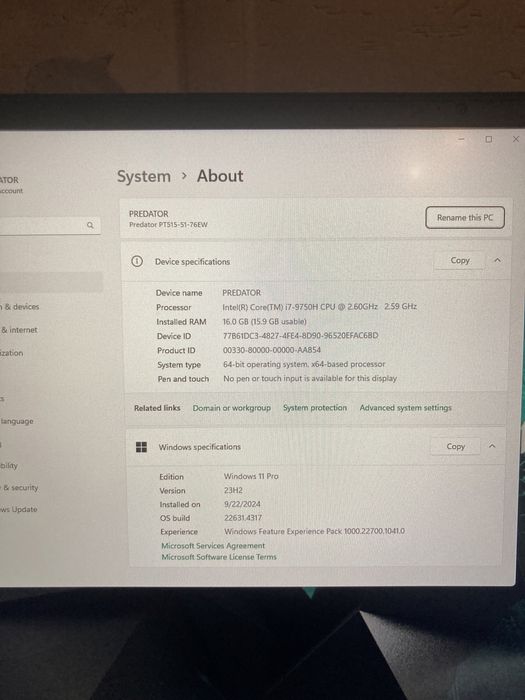The image size is (525, 700).
Task: Copy the Device specifications
Action: [x=459, y=260]
